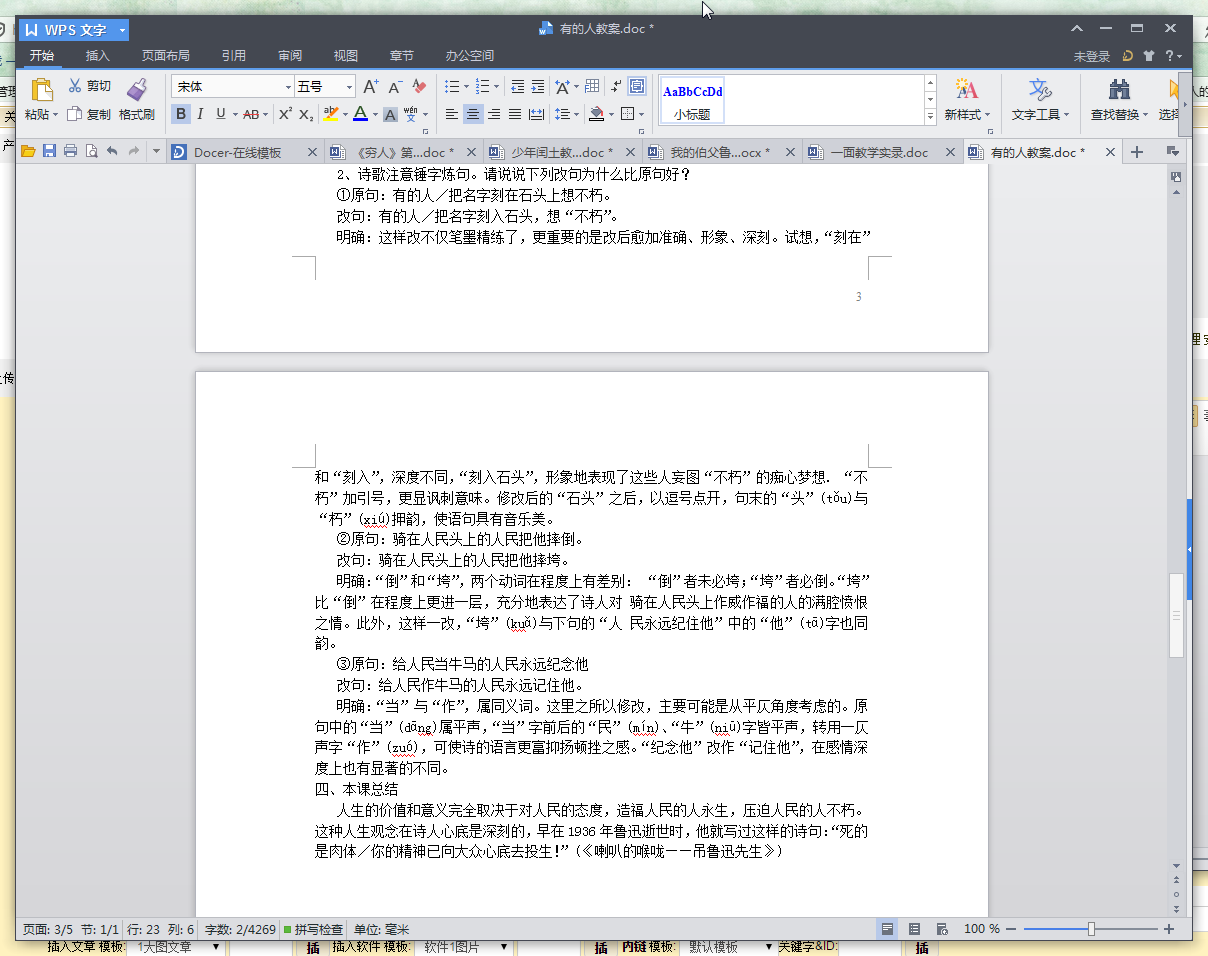Click the clear formatting eraser icon
The image size is (1208, 956).
tap(420, 87)
